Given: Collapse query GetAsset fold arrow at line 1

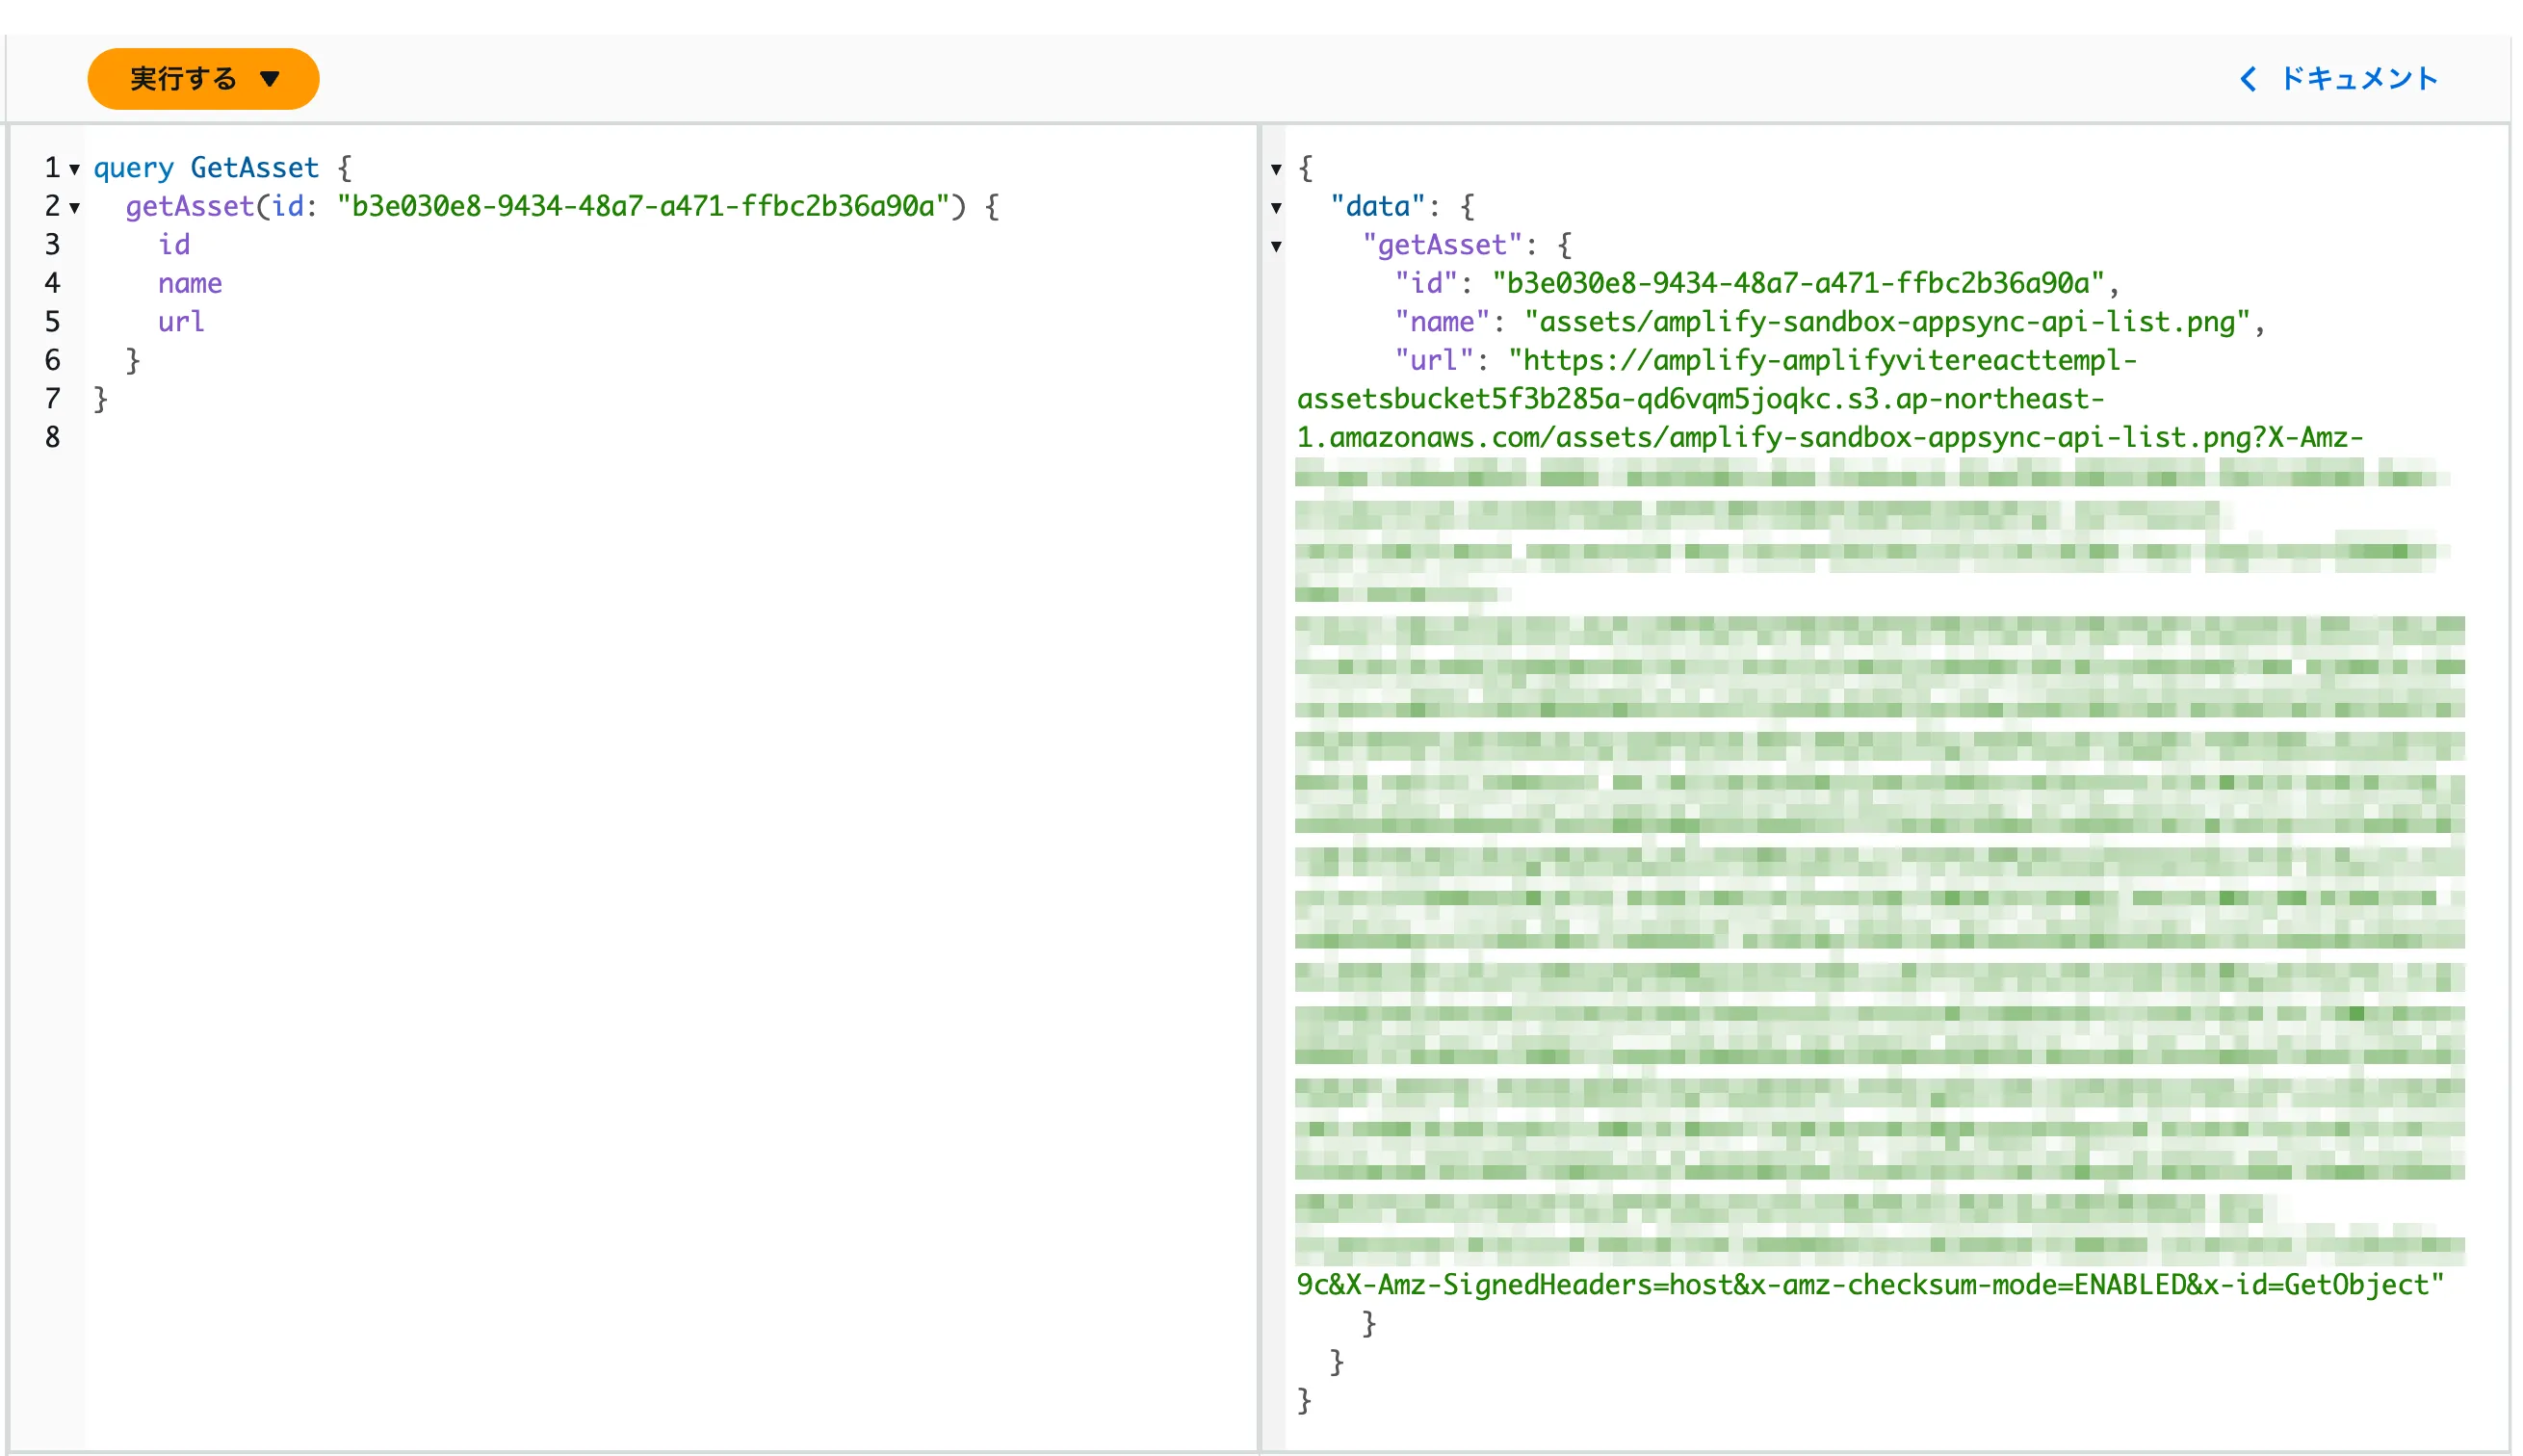Looking at the screenshot, I should [75, 170].
